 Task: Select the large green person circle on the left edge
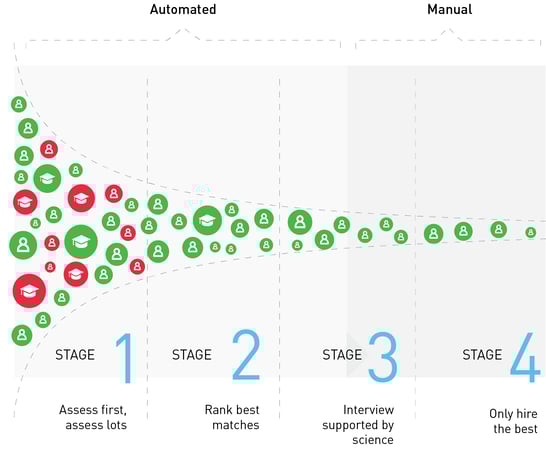tap(23, 245)
